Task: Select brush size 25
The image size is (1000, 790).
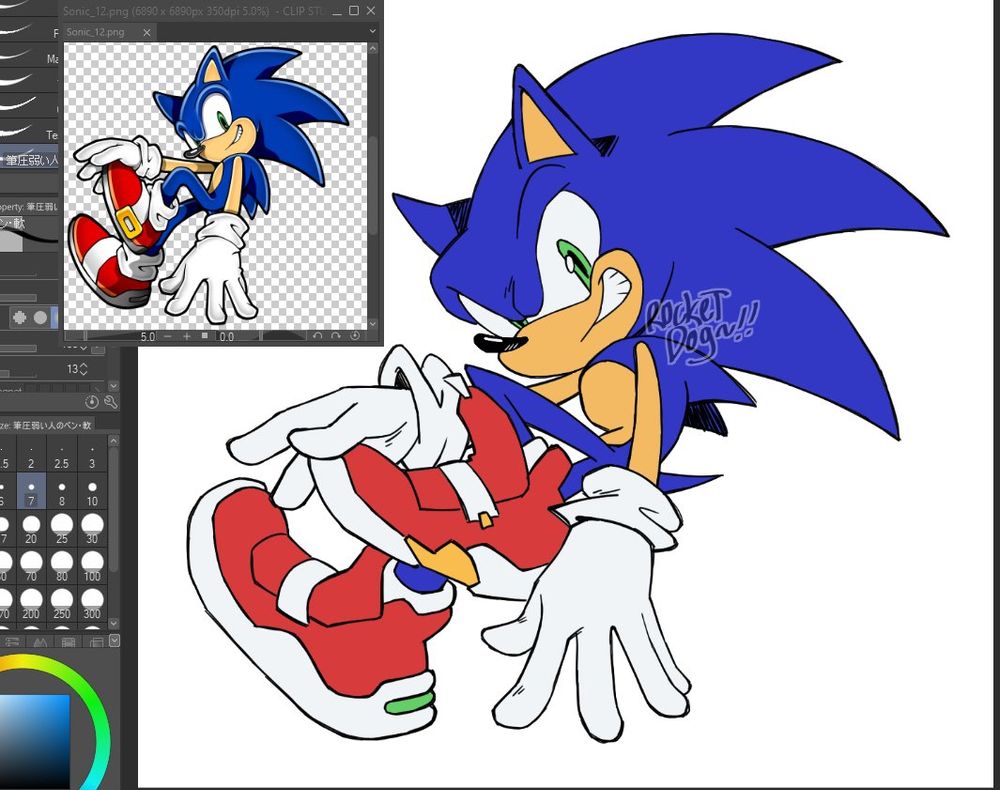Action: tap(62, 529)
